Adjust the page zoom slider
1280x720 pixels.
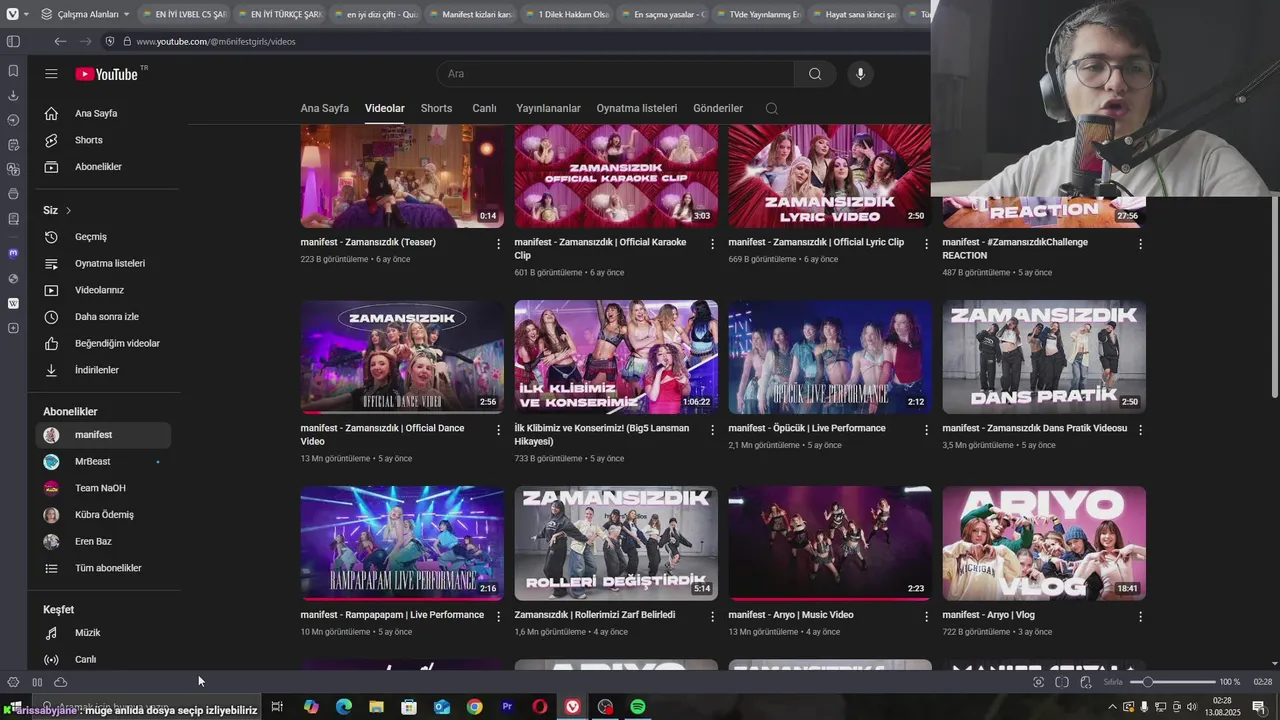tap(1172, 682)
